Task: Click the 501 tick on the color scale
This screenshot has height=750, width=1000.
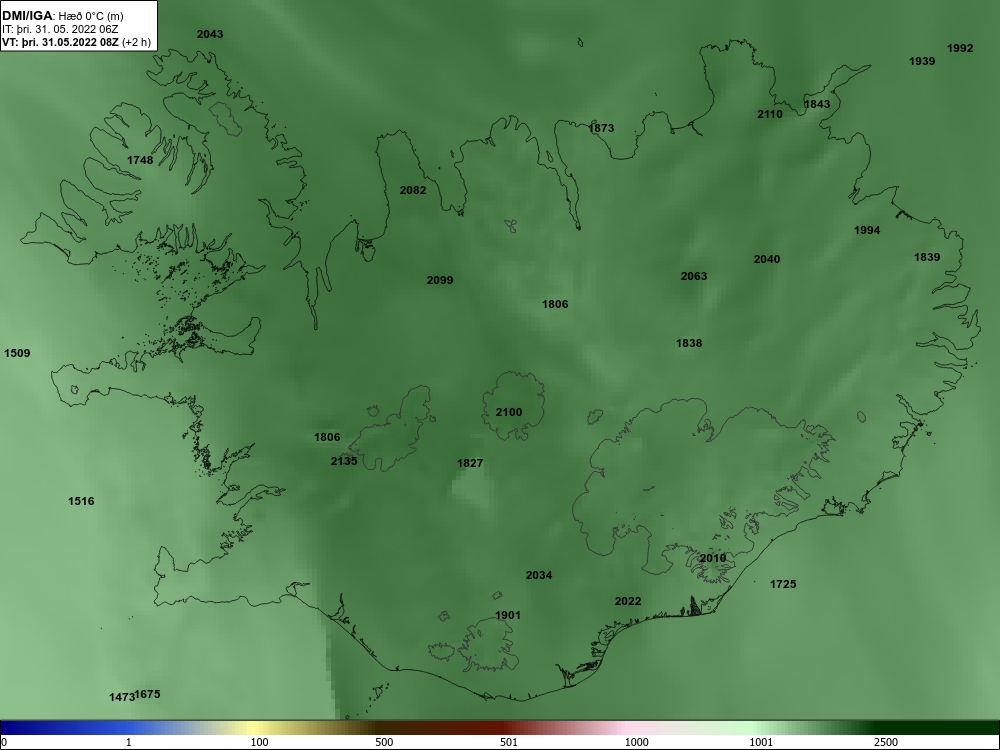Action: [x=509, y=742]
